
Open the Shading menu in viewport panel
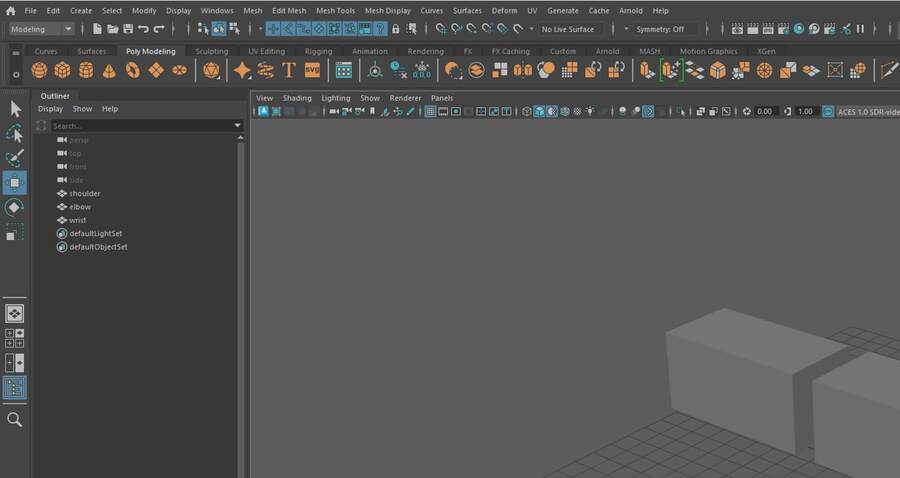[297, 98]
